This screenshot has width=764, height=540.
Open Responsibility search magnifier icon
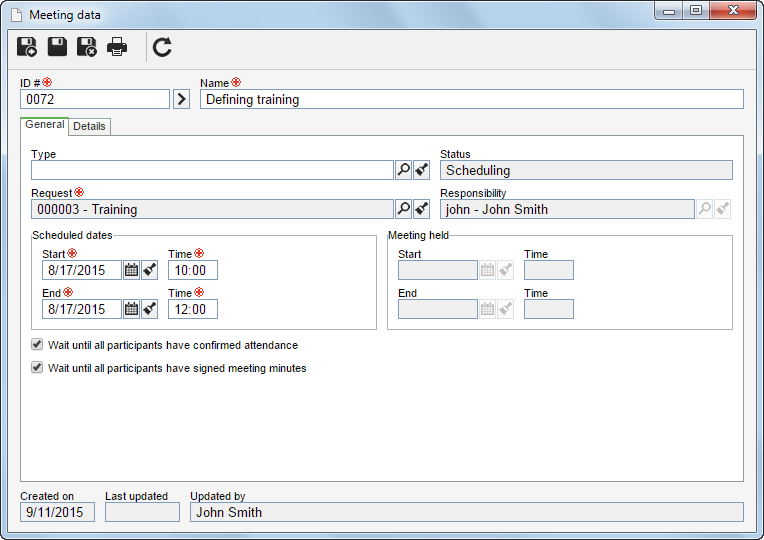(x=705, y=209)
